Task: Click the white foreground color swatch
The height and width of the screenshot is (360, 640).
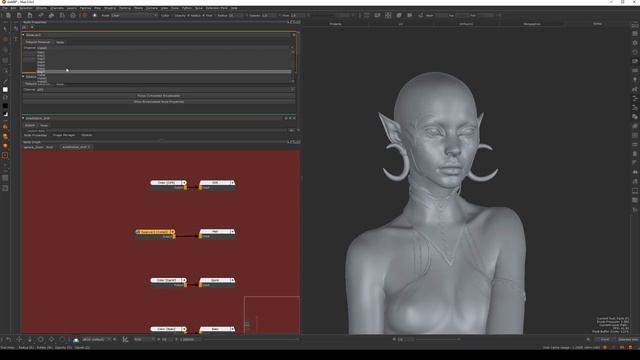Action: [x=5, y=89]
